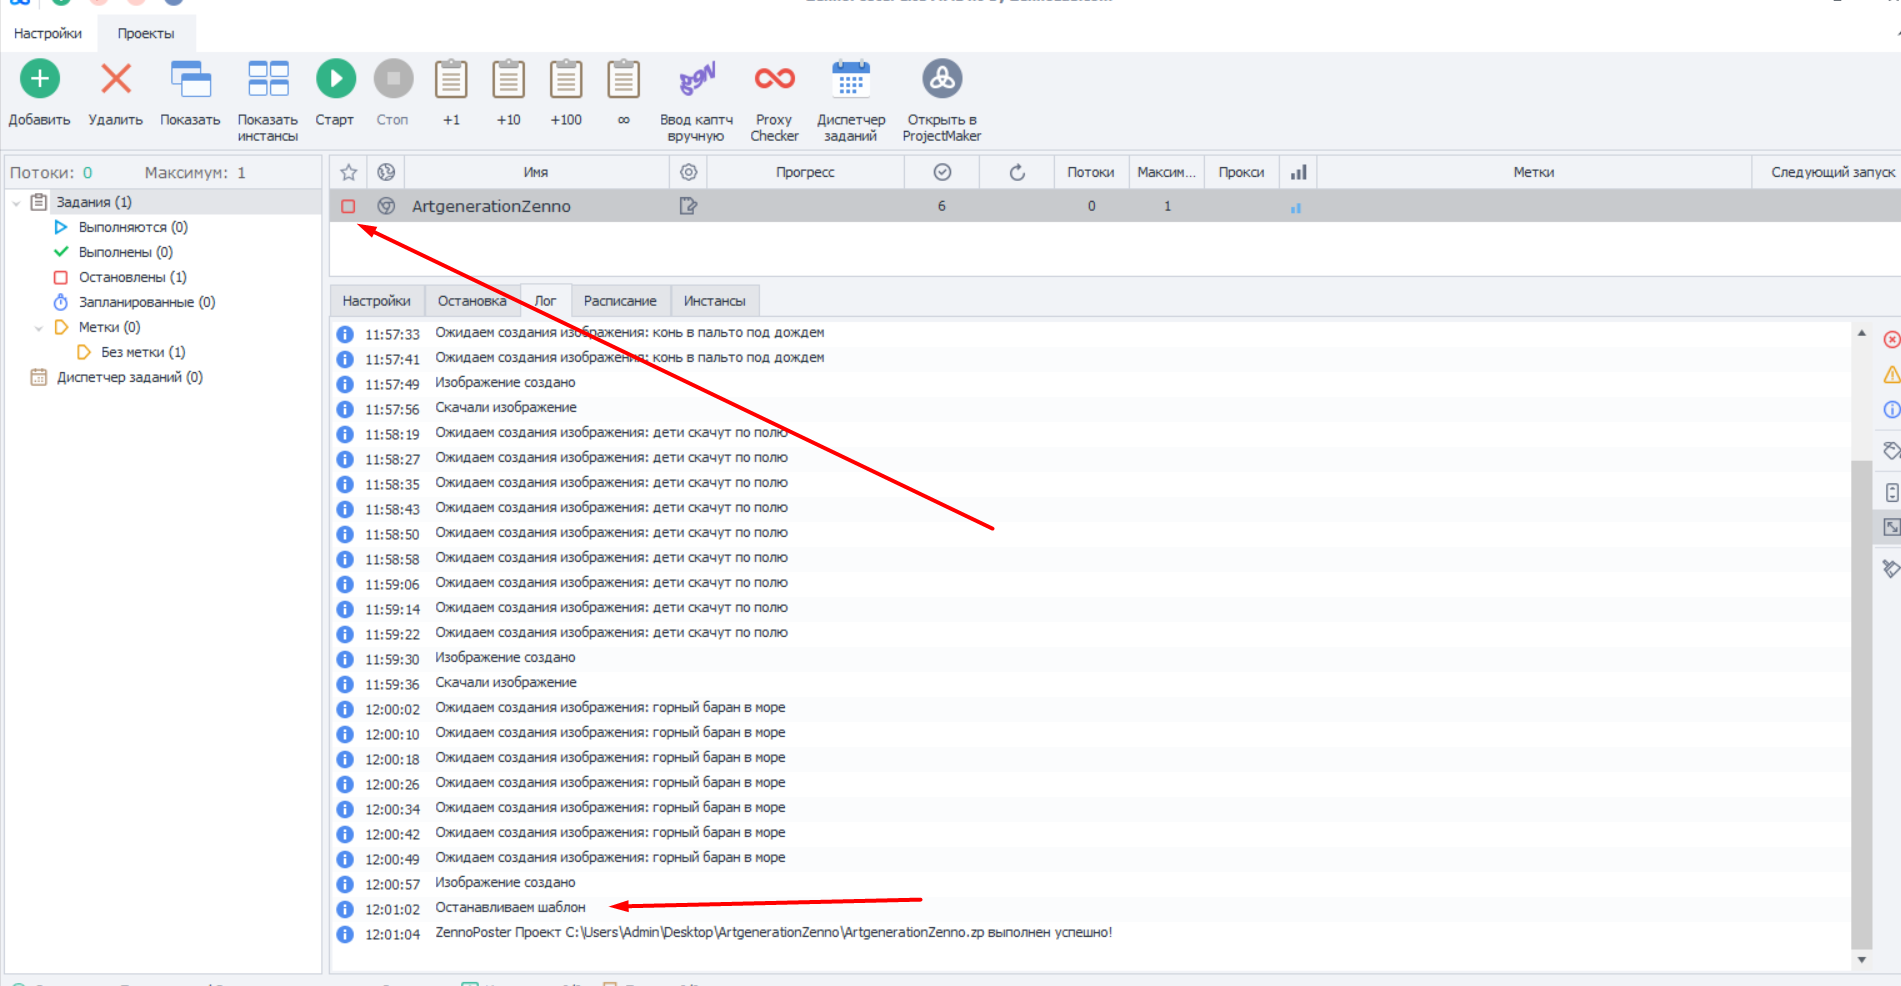Viewport: 1901px width, 986px height.
Task: Click the globe column header icon
Action: [386, 172]
